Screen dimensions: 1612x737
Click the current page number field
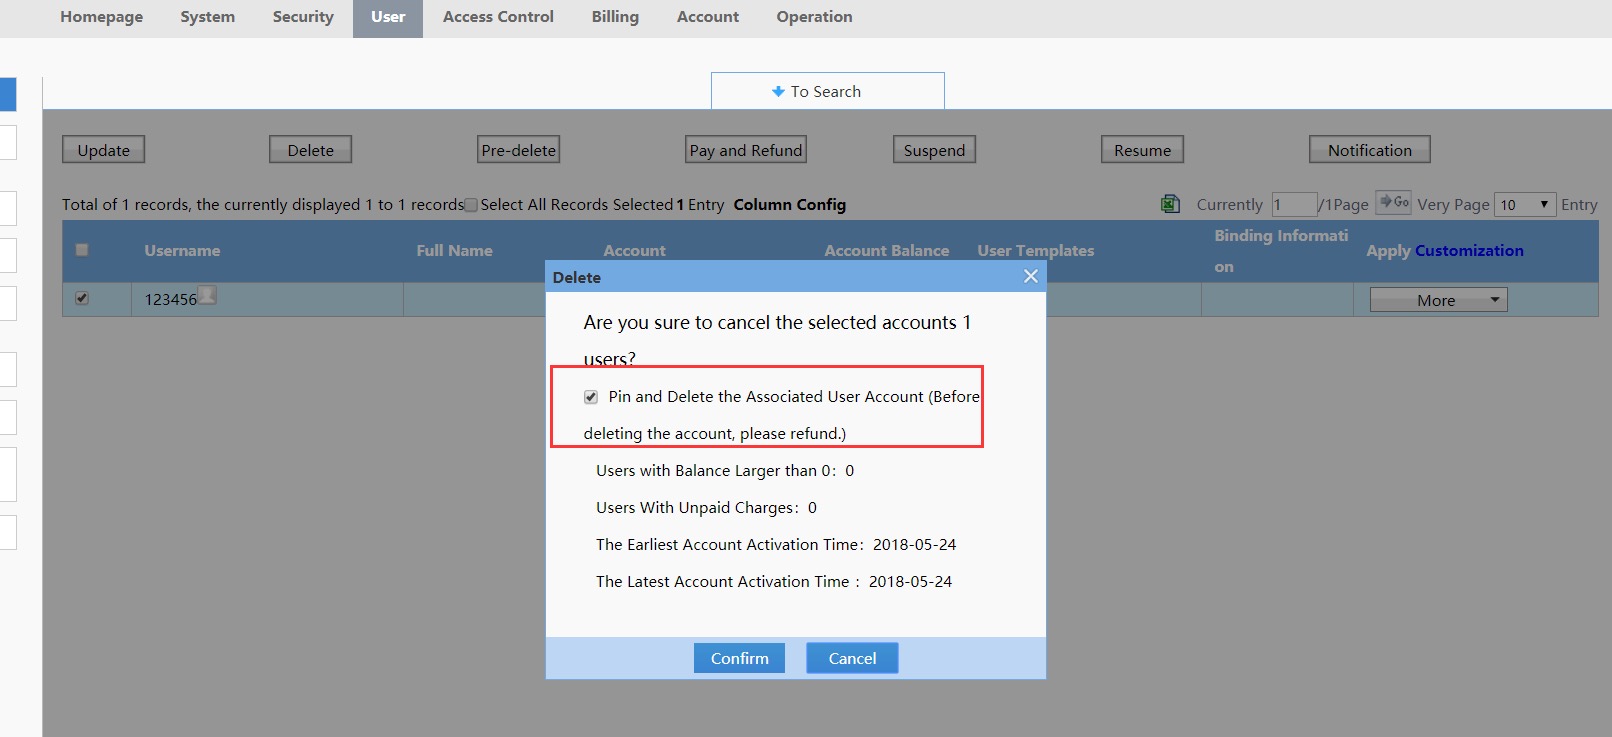point(1294,204)
